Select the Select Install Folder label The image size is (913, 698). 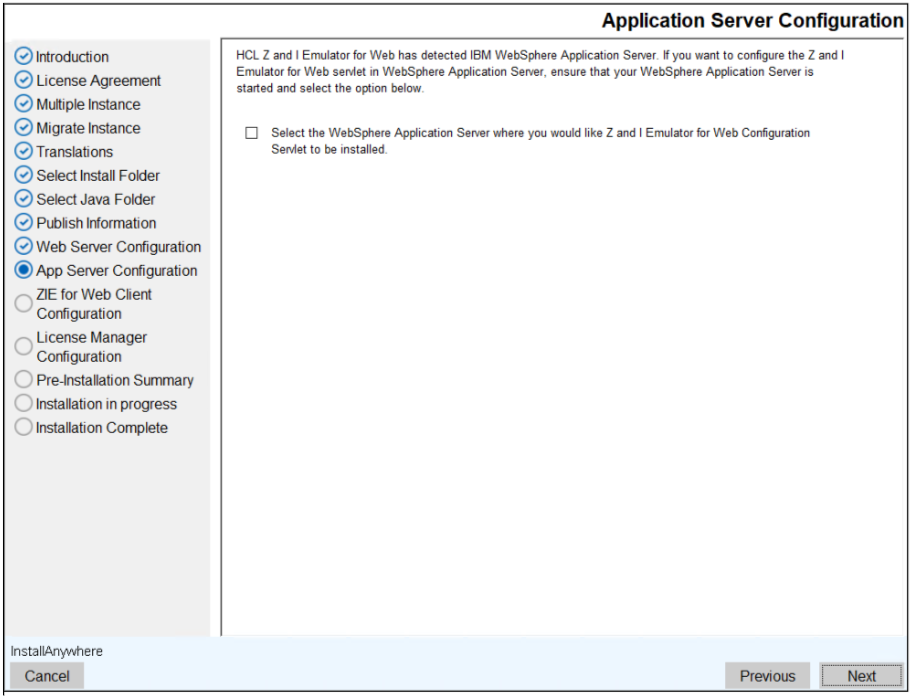pos(98,176)
